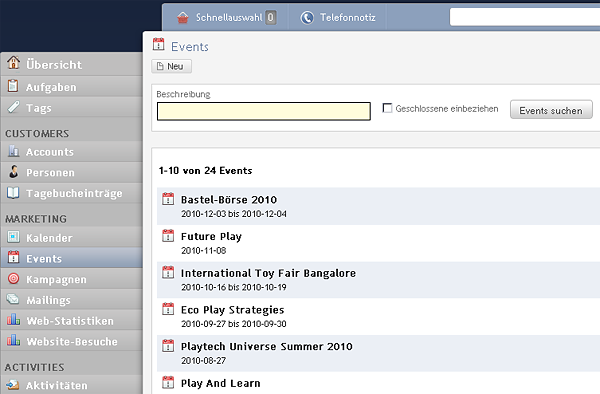Click the Eco Play Strategies event icon
600x394 pixels.
168,309
